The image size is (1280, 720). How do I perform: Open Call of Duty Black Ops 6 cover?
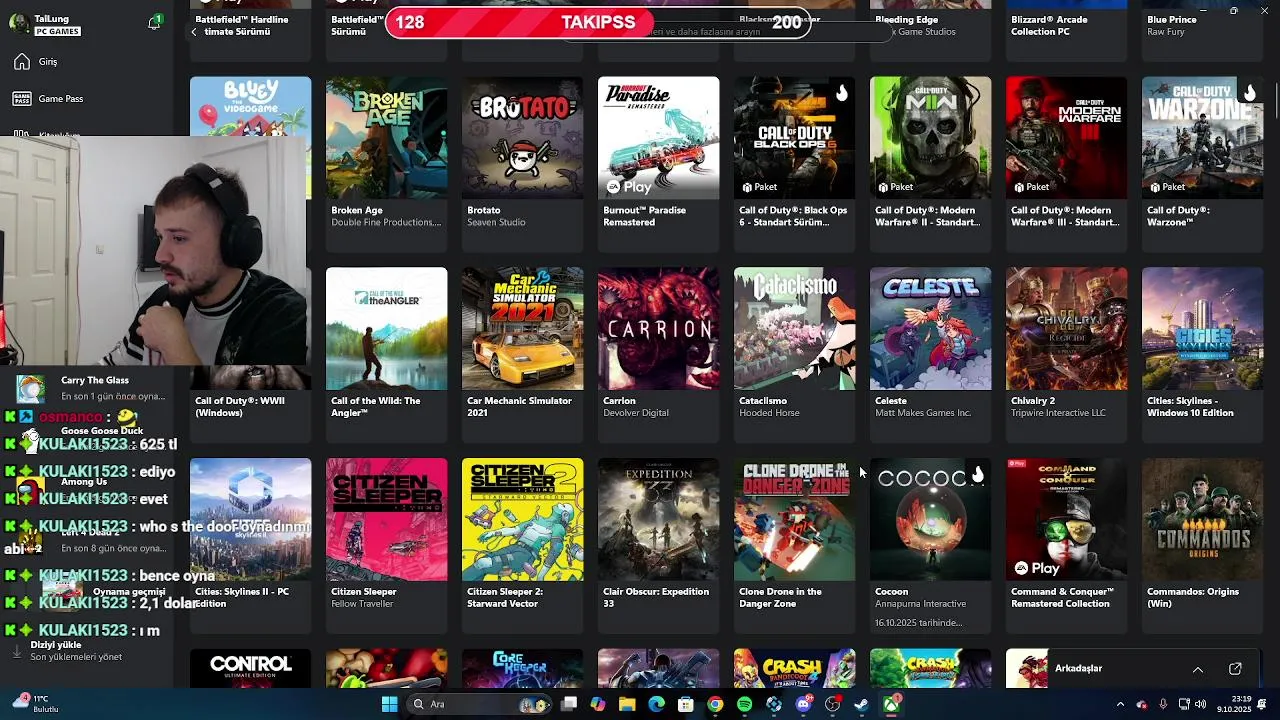794,138
